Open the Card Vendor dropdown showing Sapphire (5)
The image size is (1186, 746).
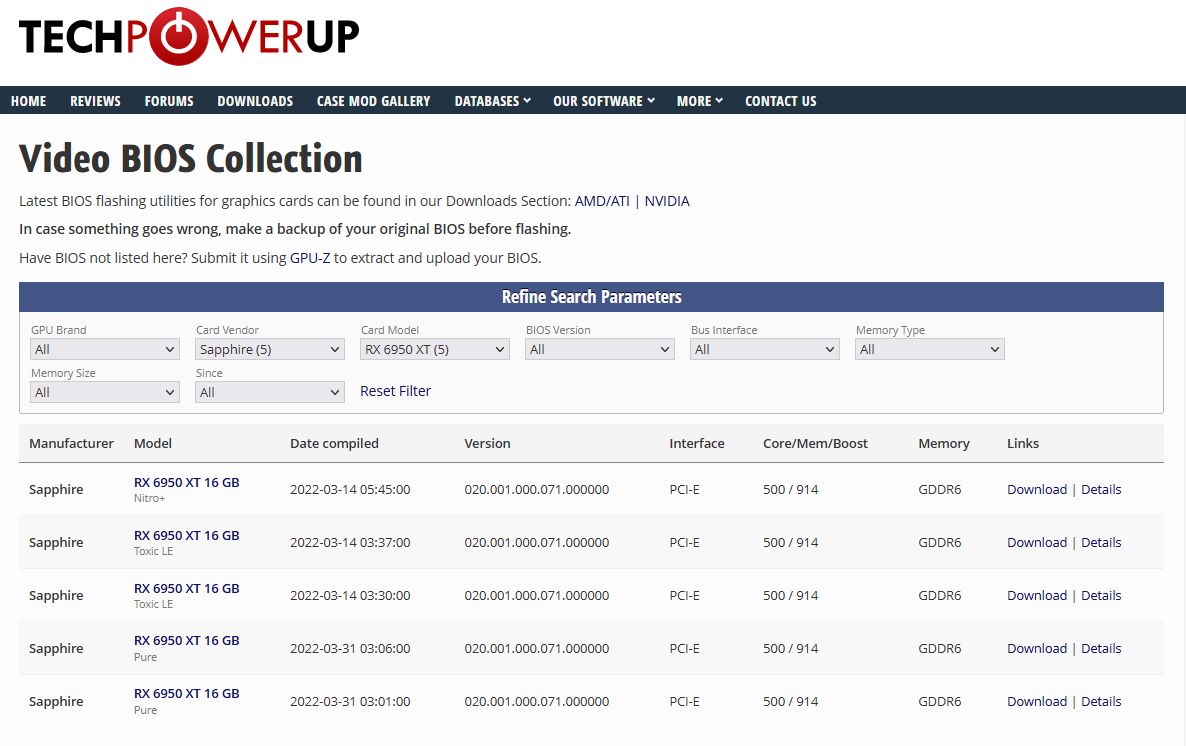click(269, 349)
